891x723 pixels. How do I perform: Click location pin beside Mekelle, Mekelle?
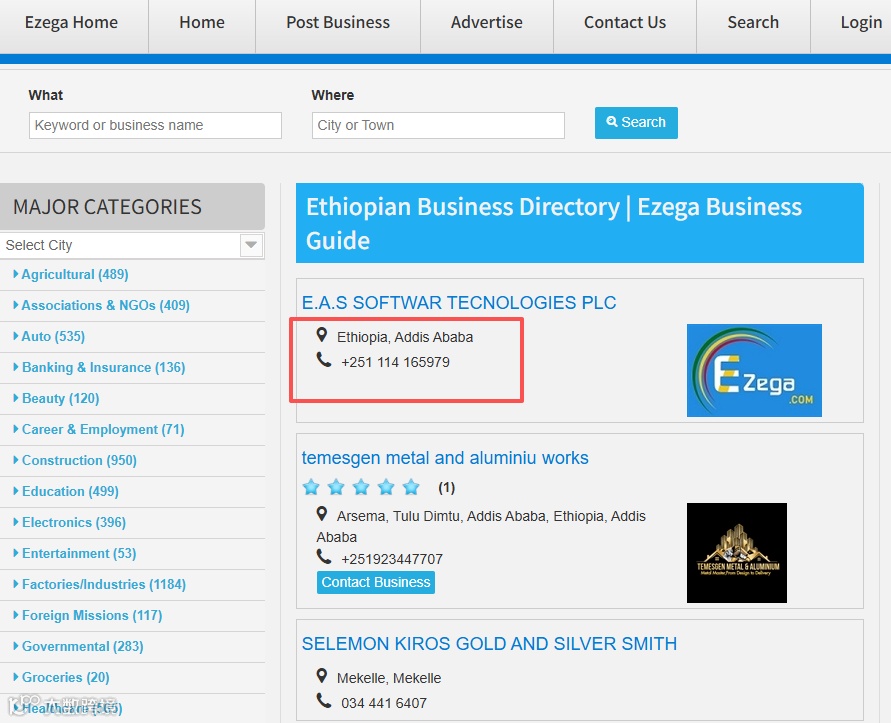coord(322,676)
